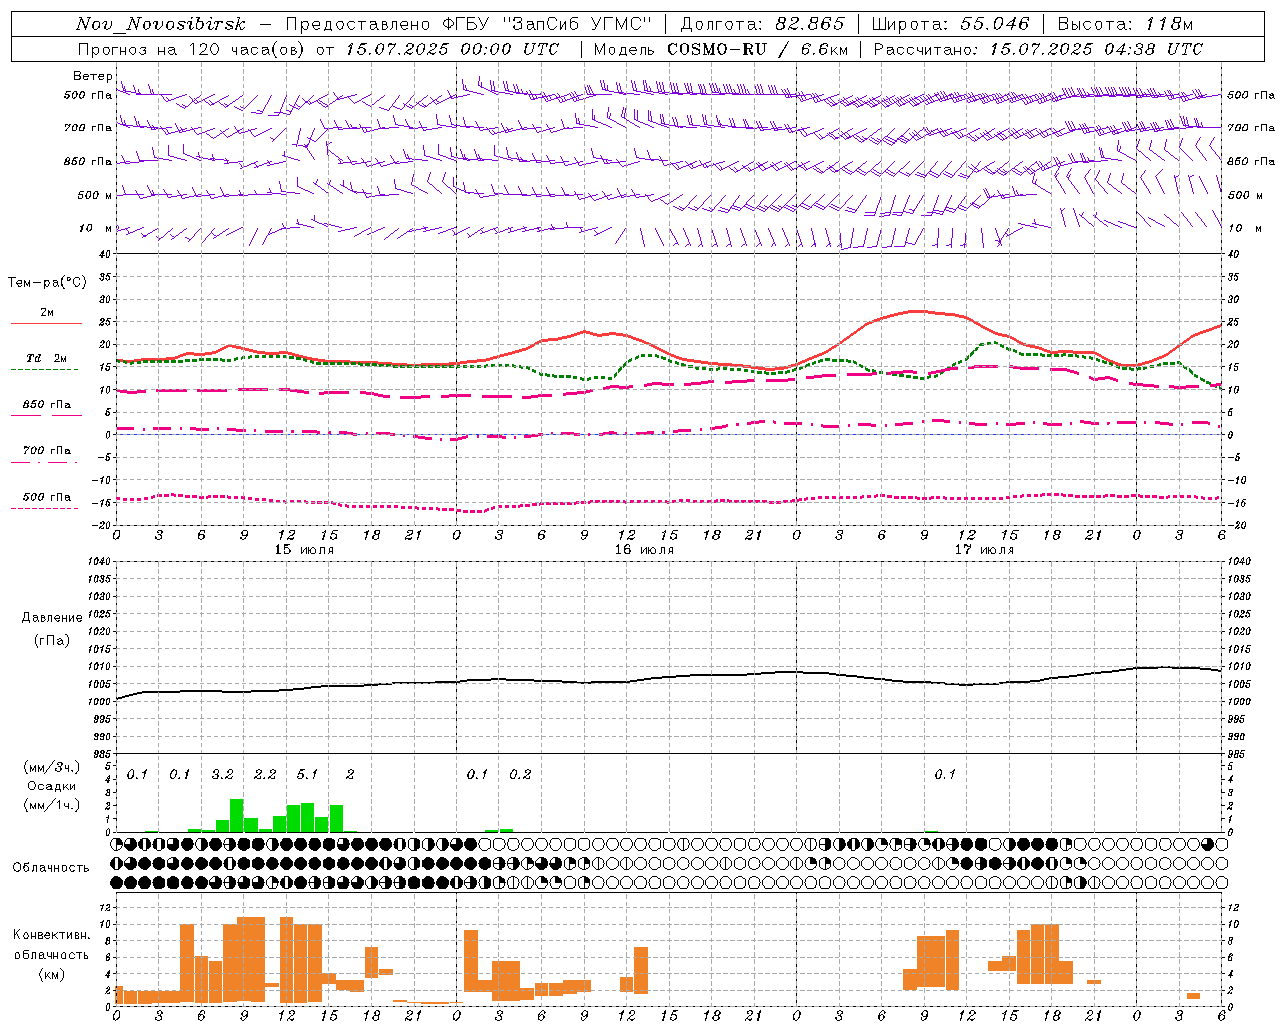Select the precipitation value 5.1
The image size is (1280, 1024).
[x=307, y=775]
